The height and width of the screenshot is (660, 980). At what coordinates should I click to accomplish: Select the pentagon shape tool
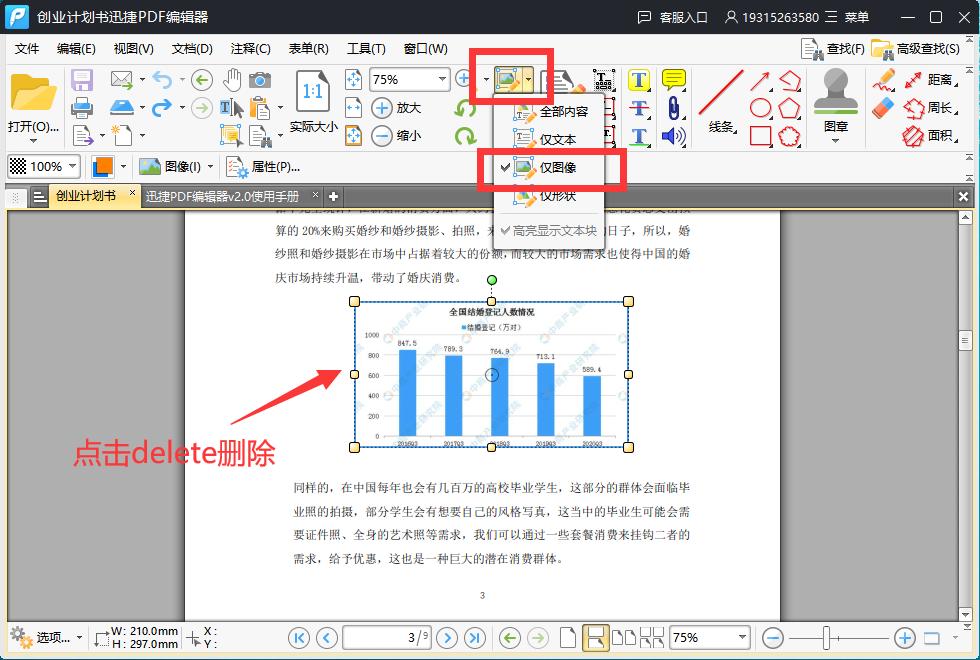pos(789,105)
